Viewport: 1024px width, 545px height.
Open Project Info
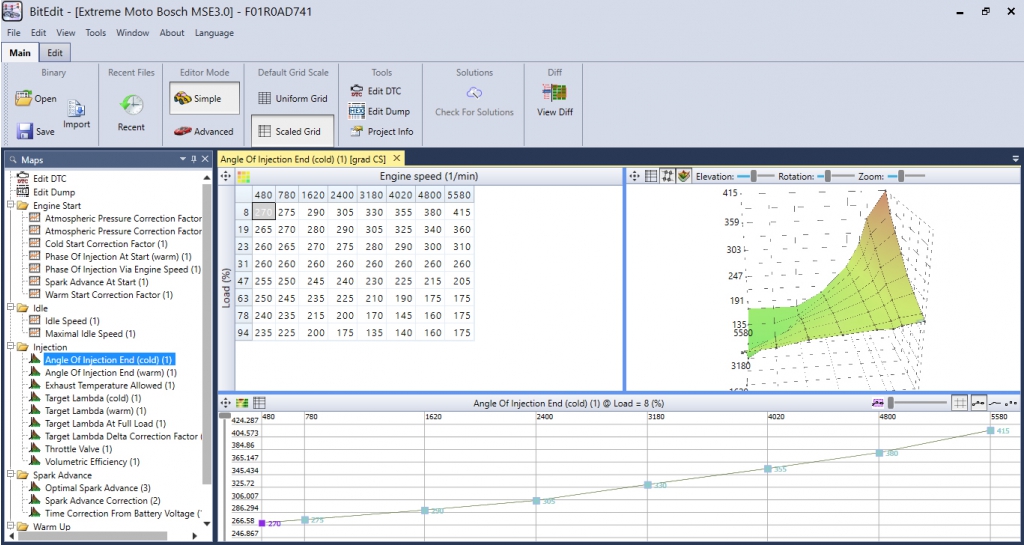(x=381, y=131)
